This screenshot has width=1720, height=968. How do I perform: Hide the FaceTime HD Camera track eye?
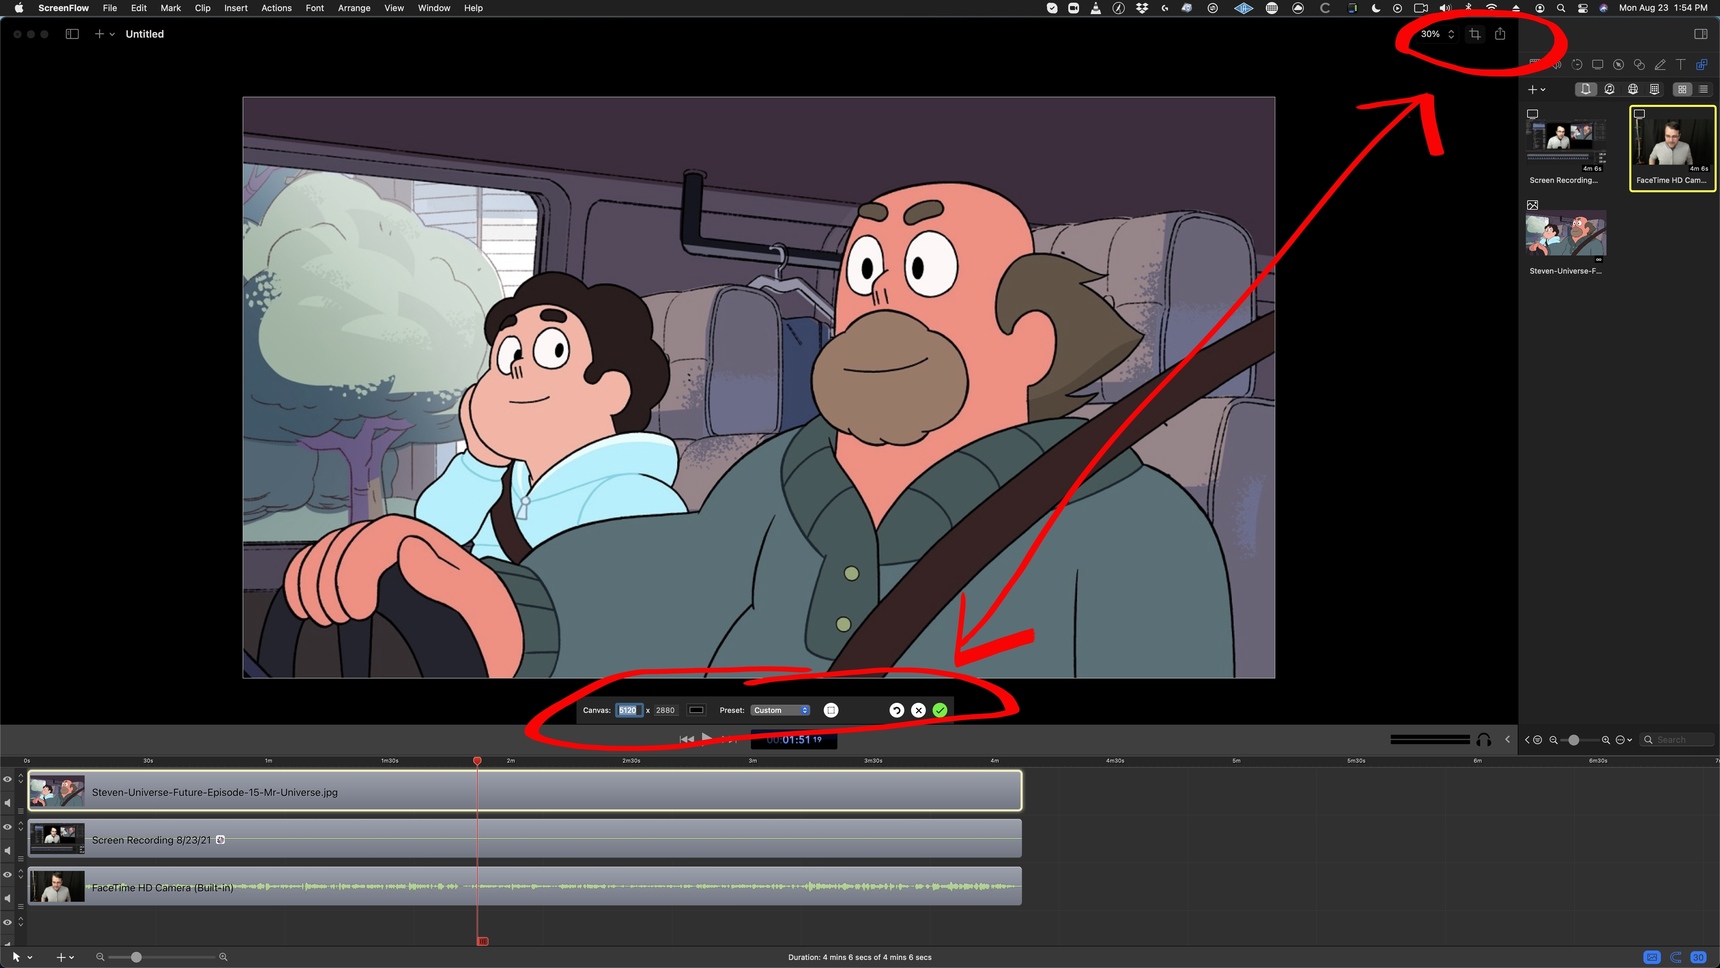pos(7,875)
